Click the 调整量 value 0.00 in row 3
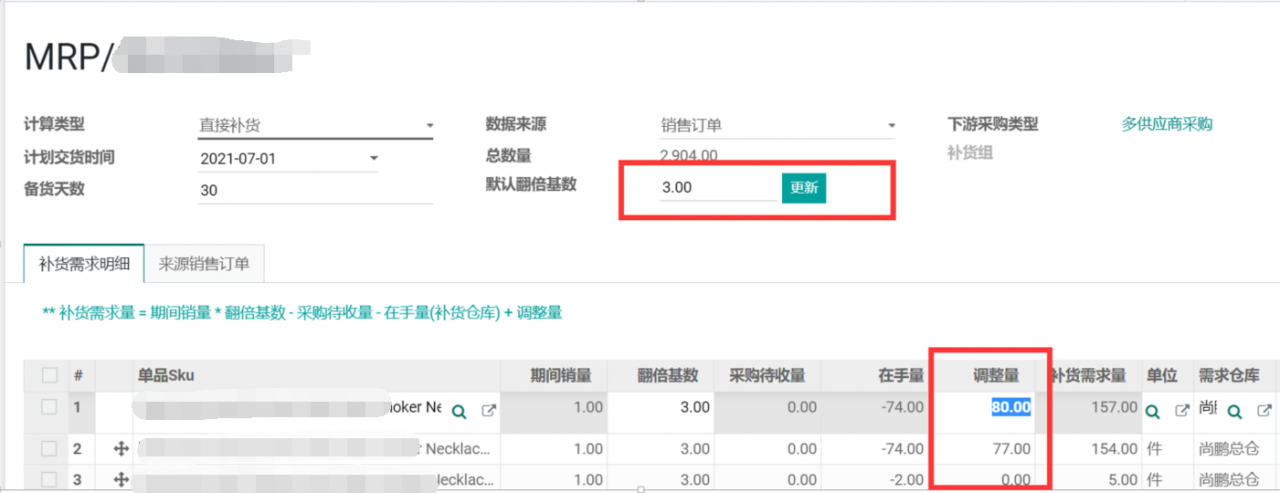 point(1016,479)
